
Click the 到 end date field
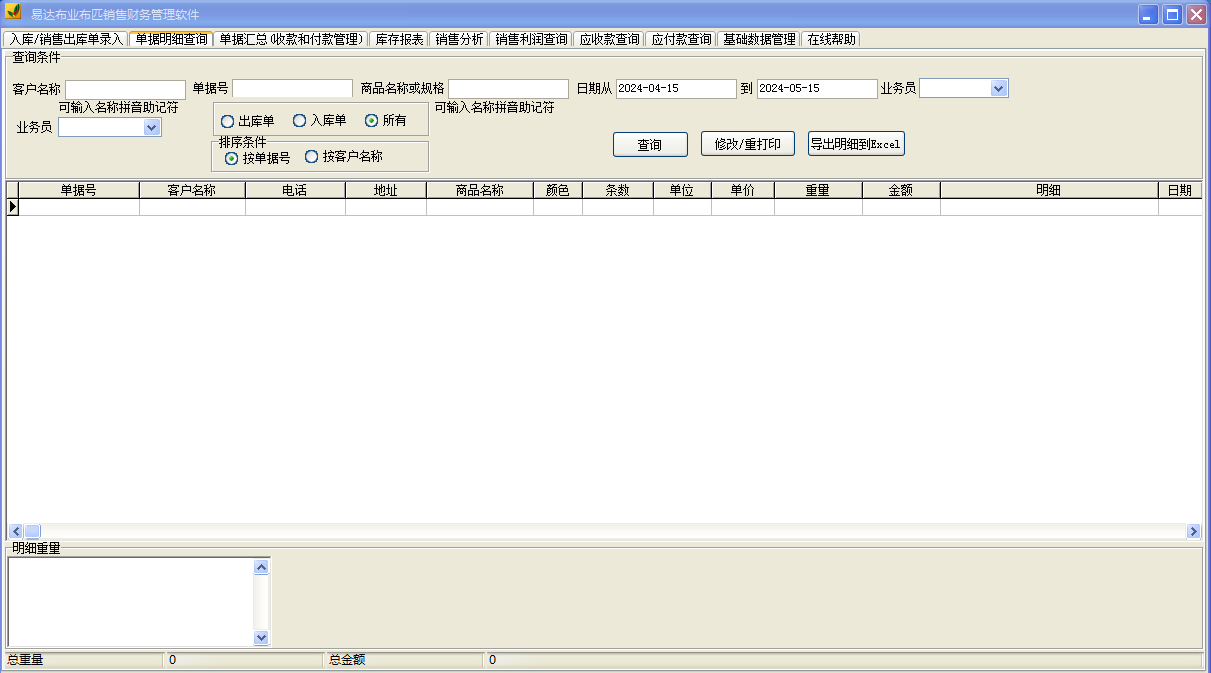(817, 88)
